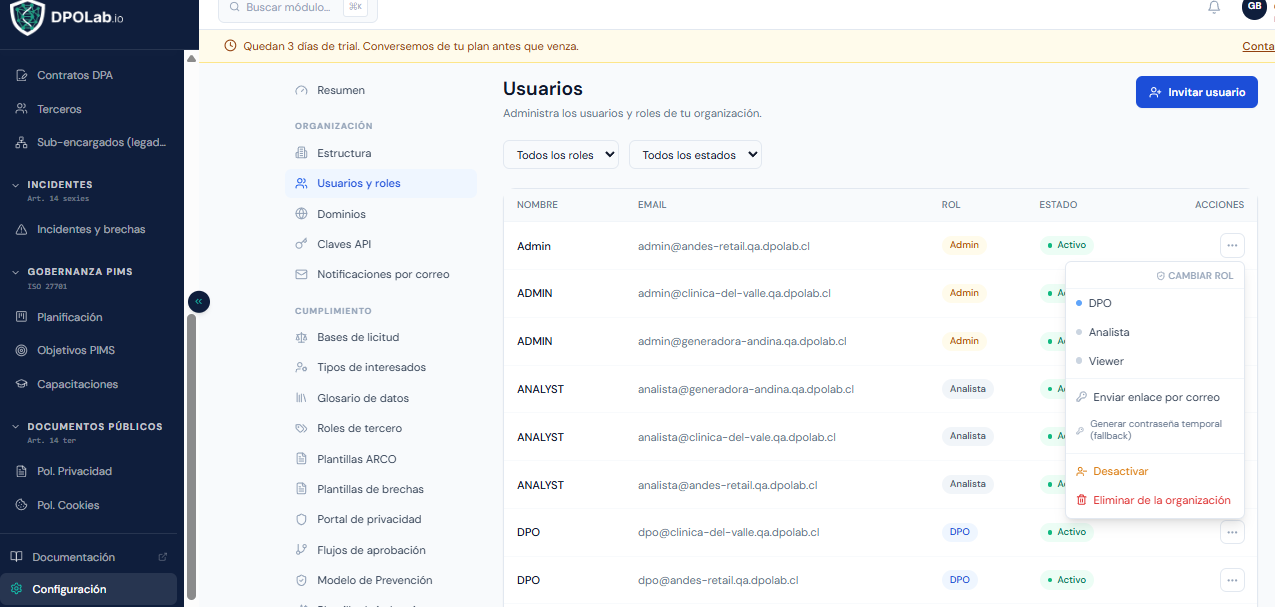Click the Claves API key icon

pos(302,244)
